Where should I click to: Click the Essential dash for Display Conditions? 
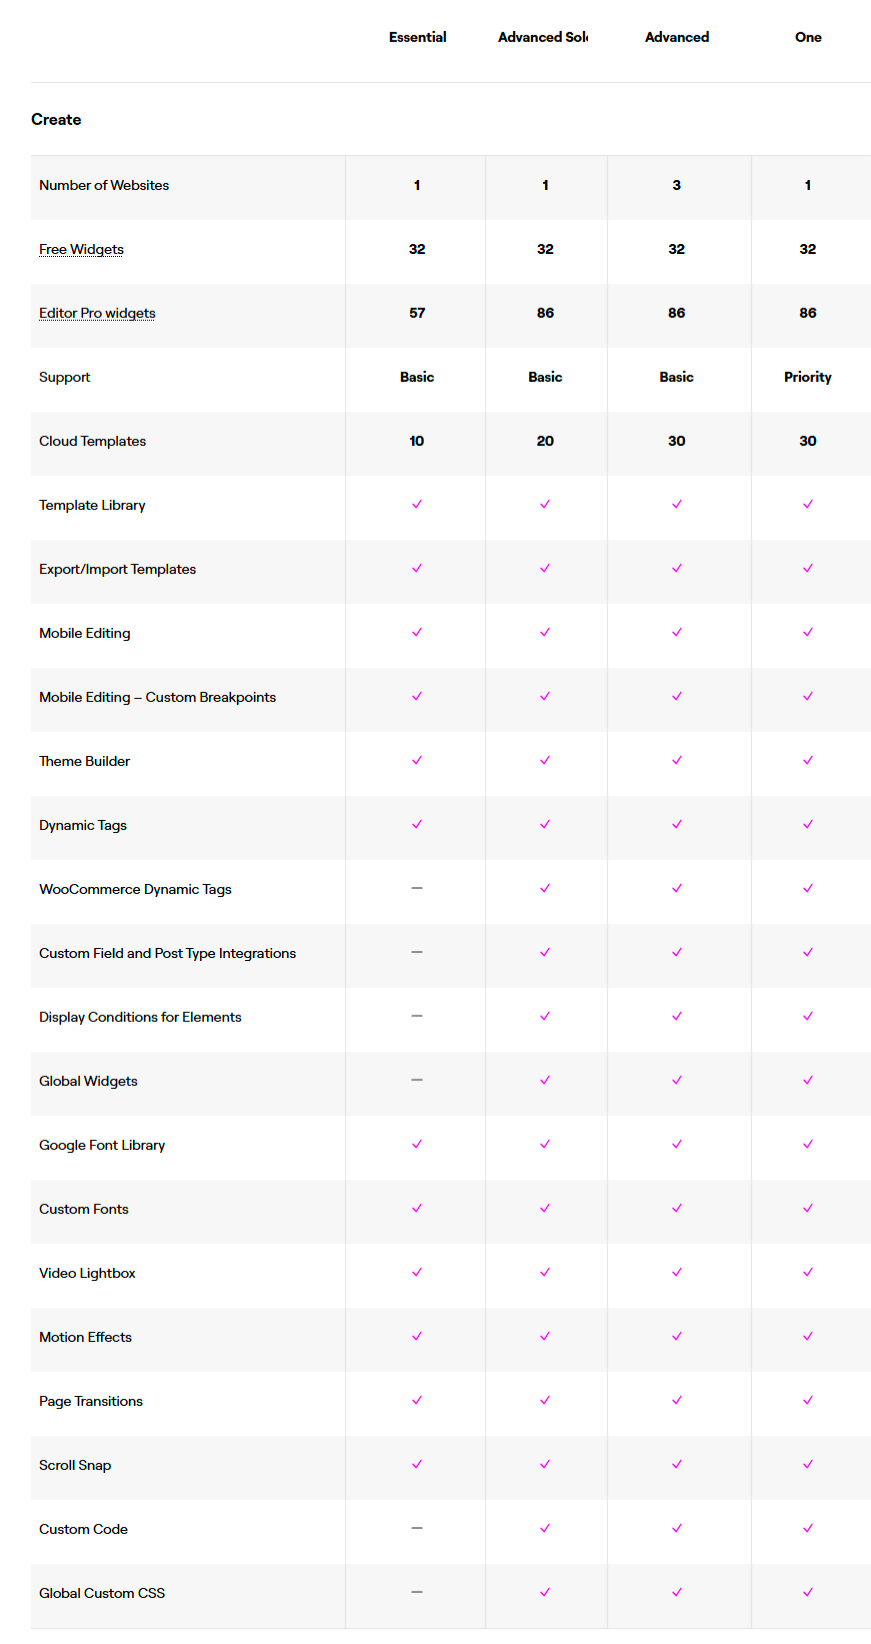417,1017
